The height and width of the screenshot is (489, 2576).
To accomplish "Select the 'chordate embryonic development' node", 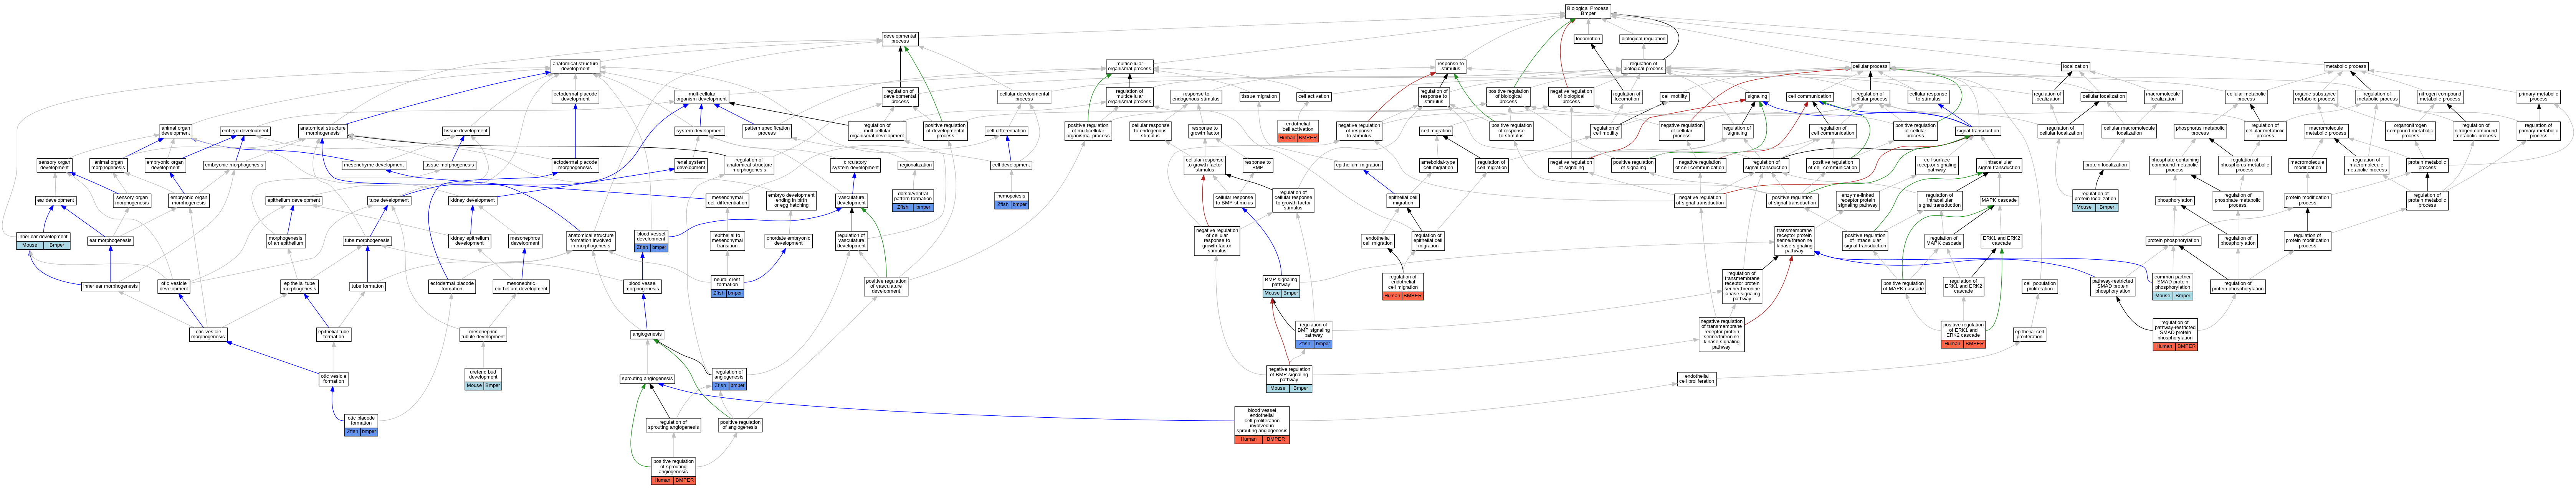I will click(789, 241).
